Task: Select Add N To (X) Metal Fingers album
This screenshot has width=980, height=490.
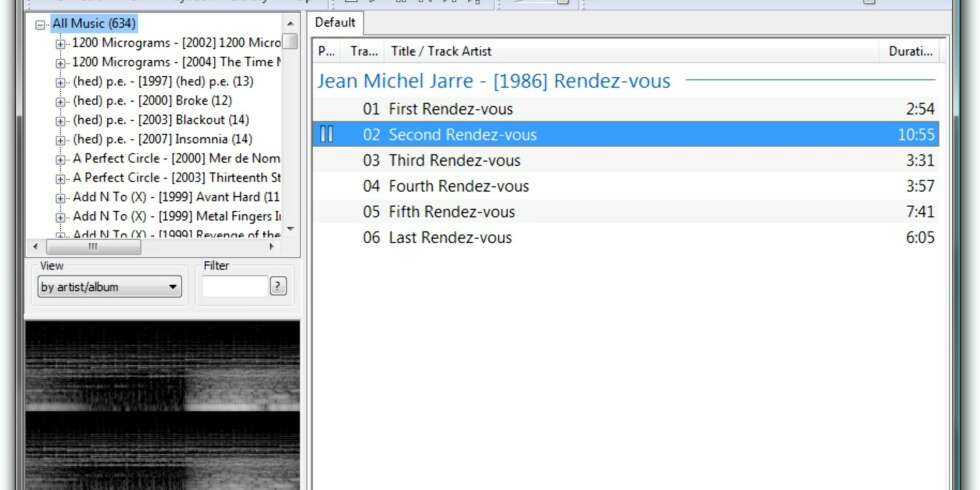Action: [x=176, y=216]
